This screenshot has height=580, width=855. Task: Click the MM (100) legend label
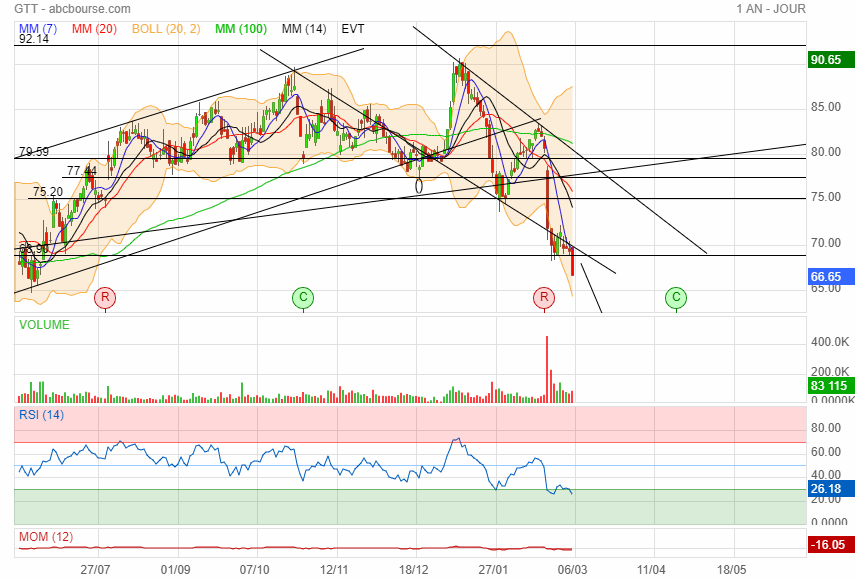point(240,29)
